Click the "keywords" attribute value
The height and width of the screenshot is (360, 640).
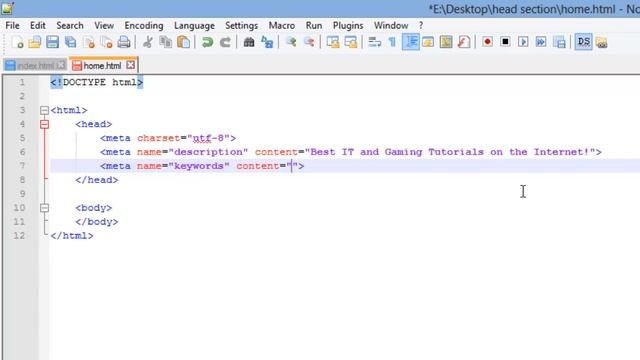[x=199, y=166]
